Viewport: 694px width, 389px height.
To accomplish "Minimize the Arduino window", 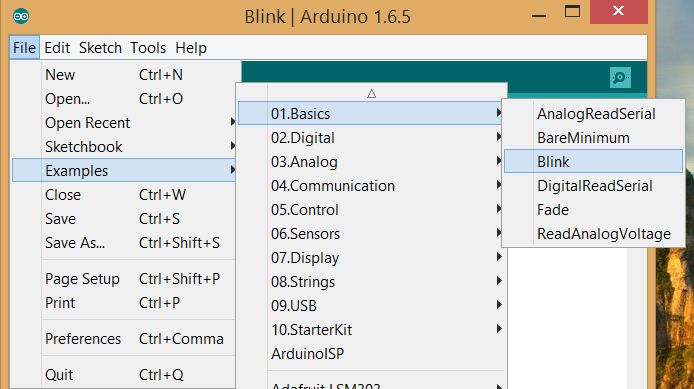I will coord(539,15).
